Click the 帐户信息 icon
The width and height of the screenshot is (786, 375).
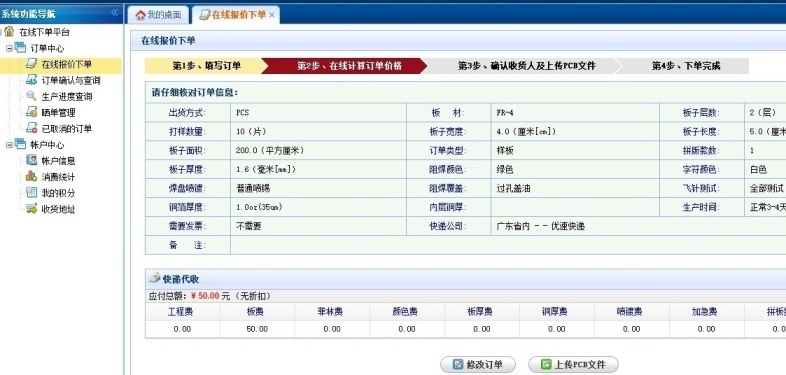click(32, 160)
